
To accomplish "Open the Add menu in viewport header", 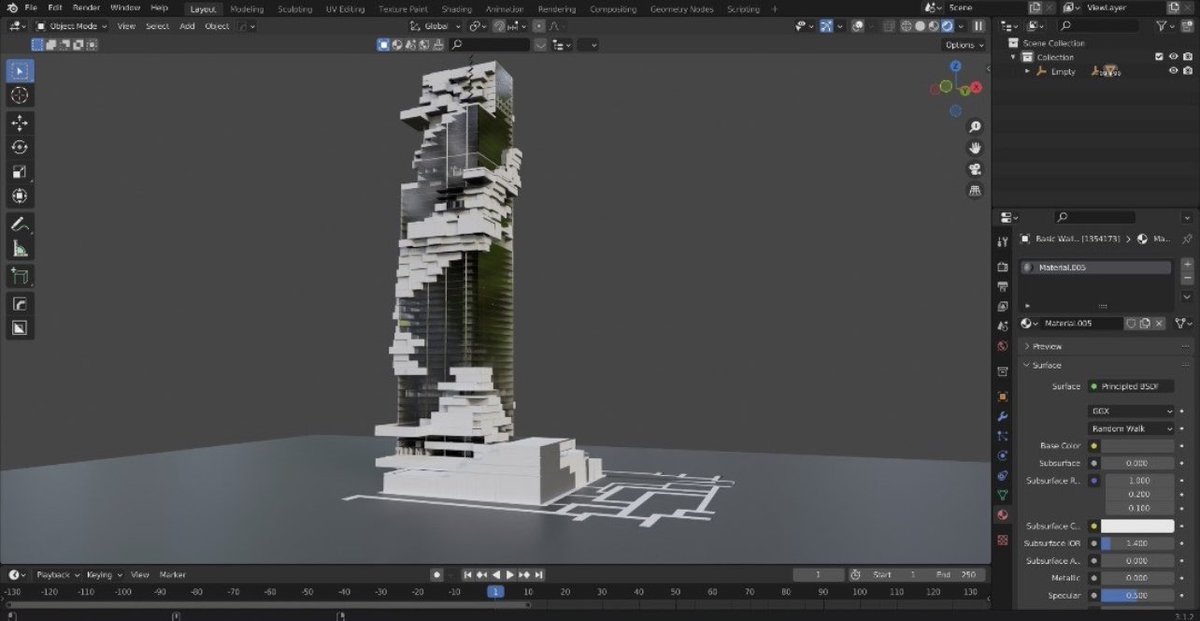I will [x=187, y=26].
